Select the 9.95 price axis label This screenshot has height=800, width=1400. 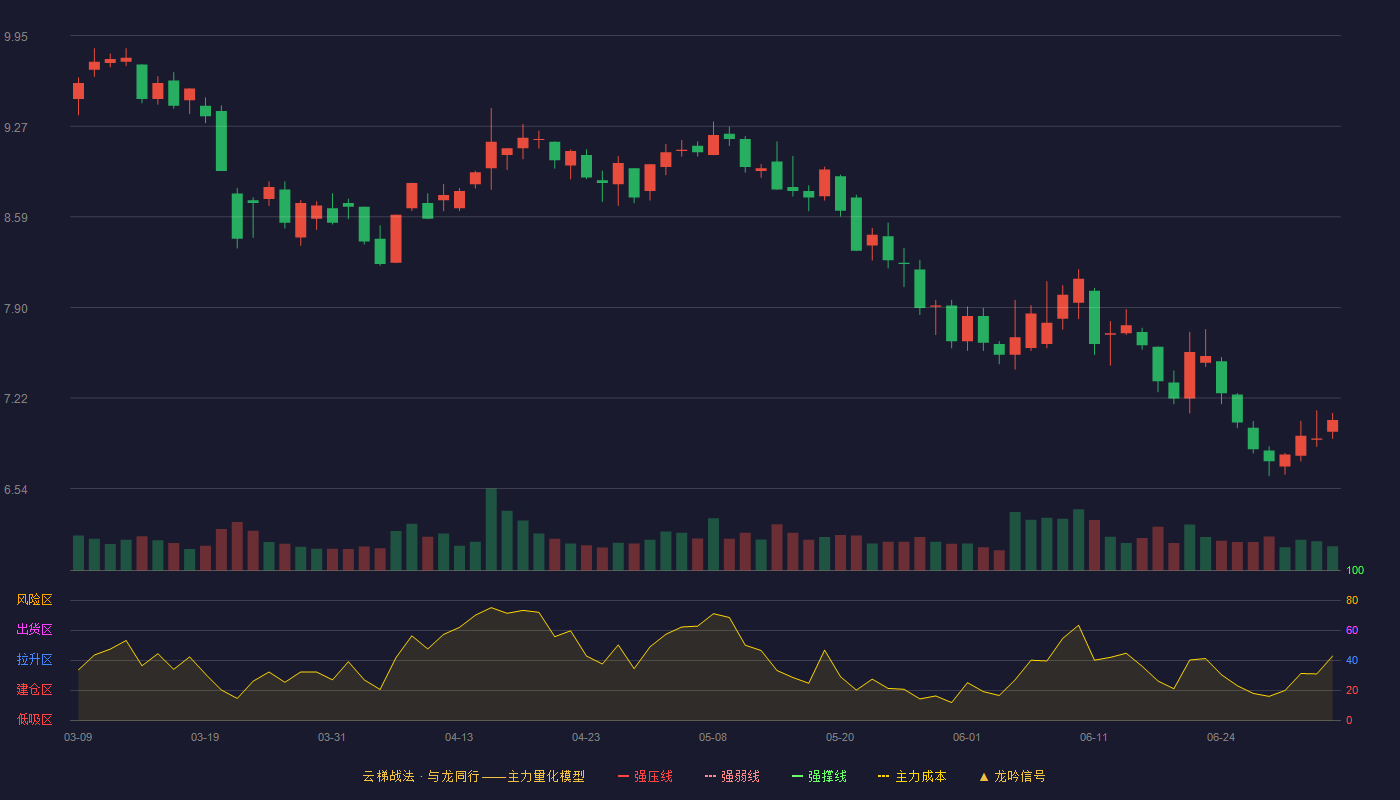(x=16, y=37)
